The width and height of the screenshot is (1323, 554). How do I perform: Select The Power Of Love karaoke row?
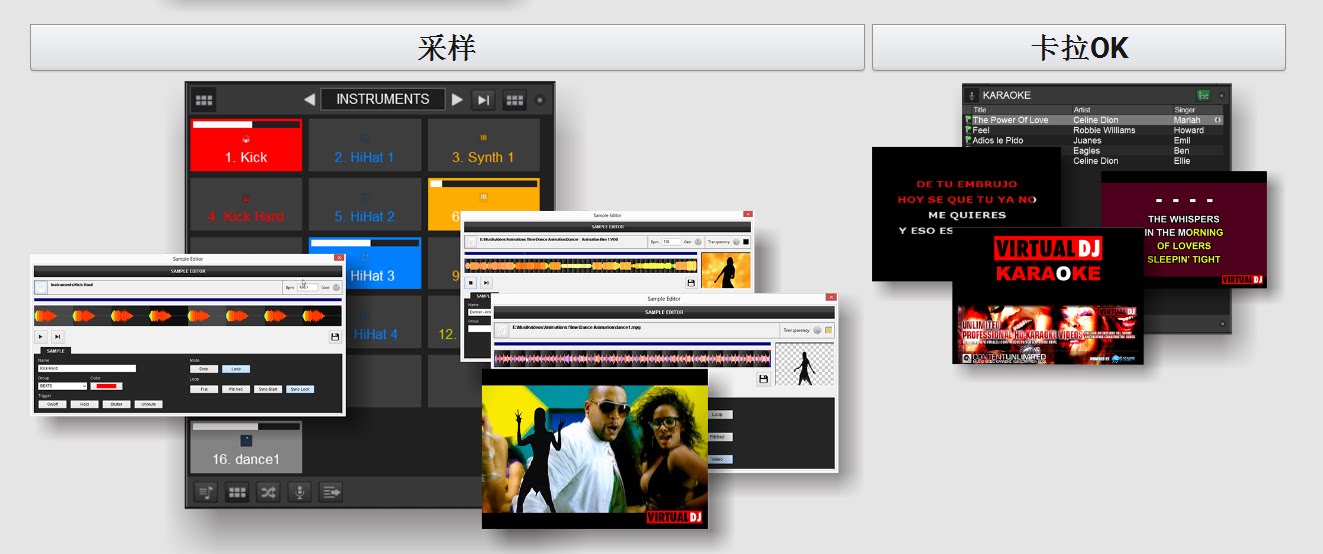pyautogui.click(x=1094, y=120)
